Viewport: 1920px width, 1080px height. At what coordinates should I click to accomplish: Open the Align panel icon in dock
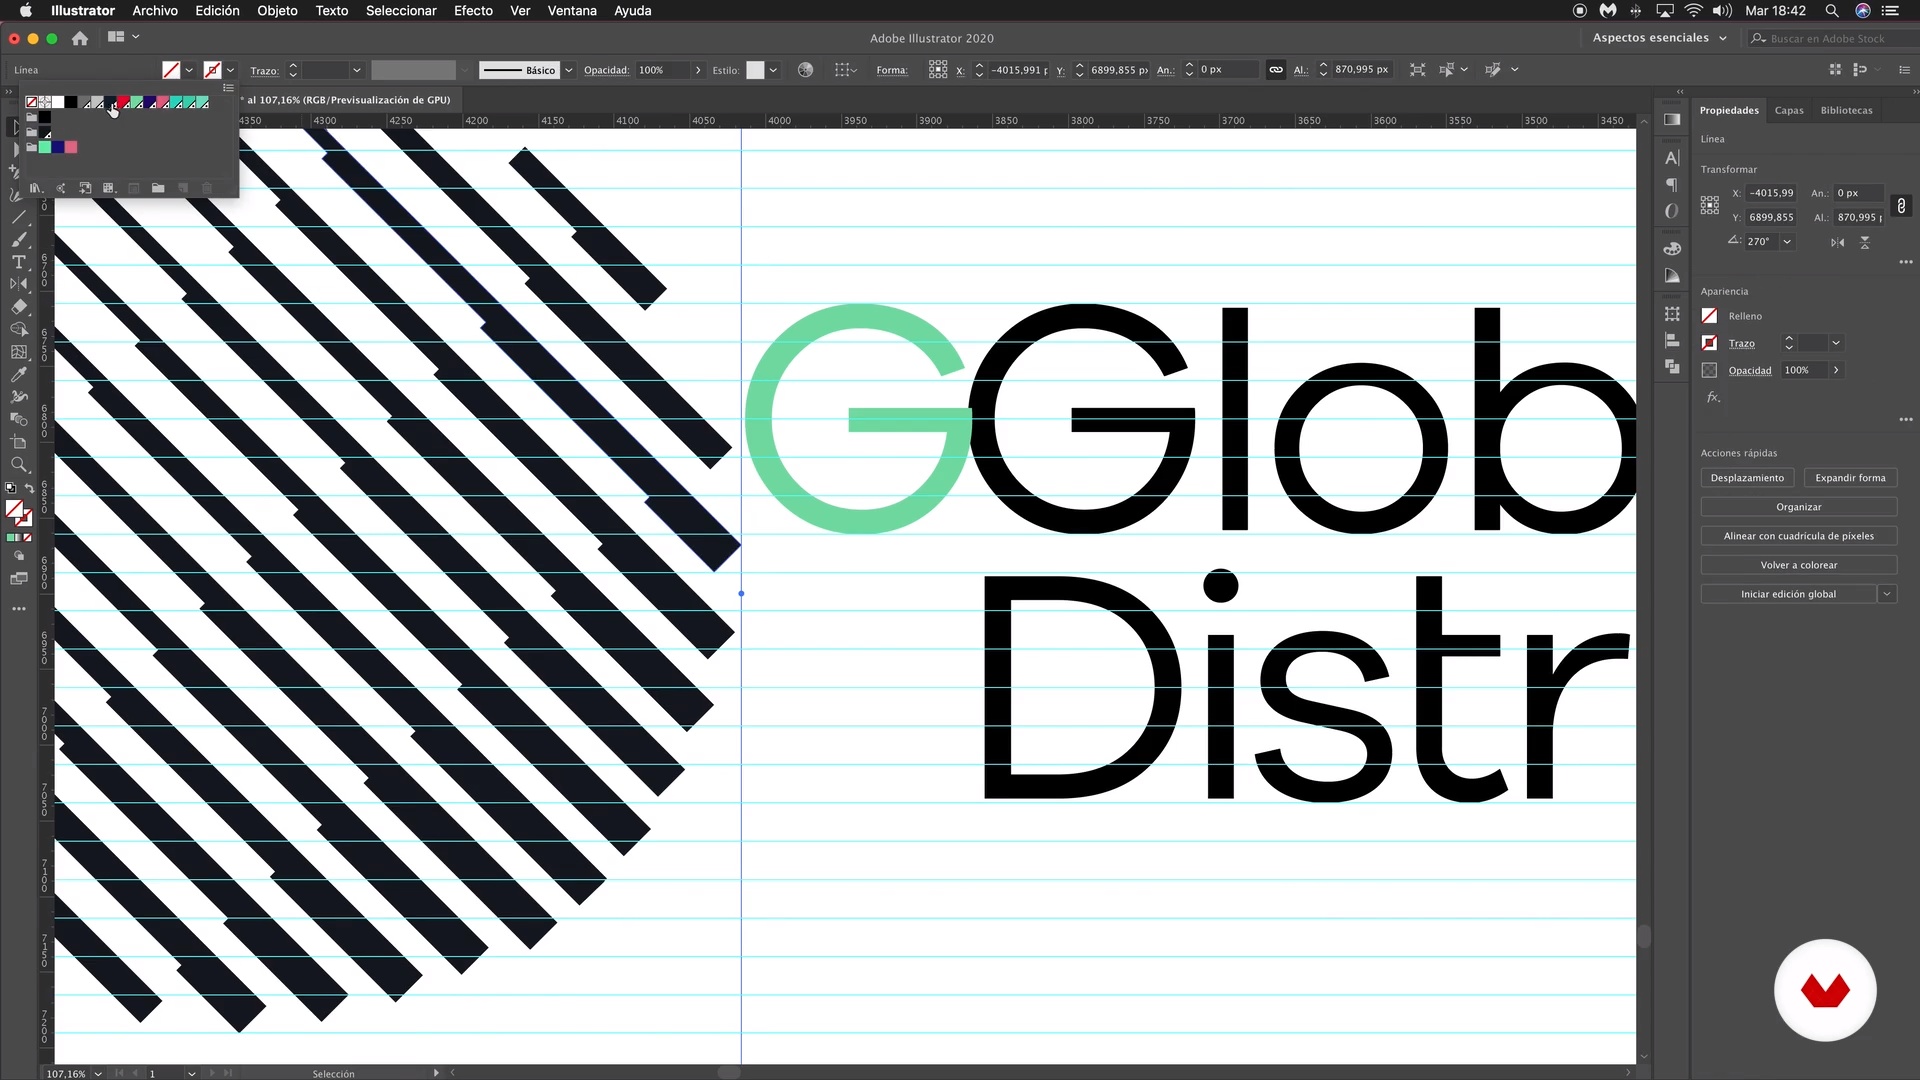(x=1672, y=341)
